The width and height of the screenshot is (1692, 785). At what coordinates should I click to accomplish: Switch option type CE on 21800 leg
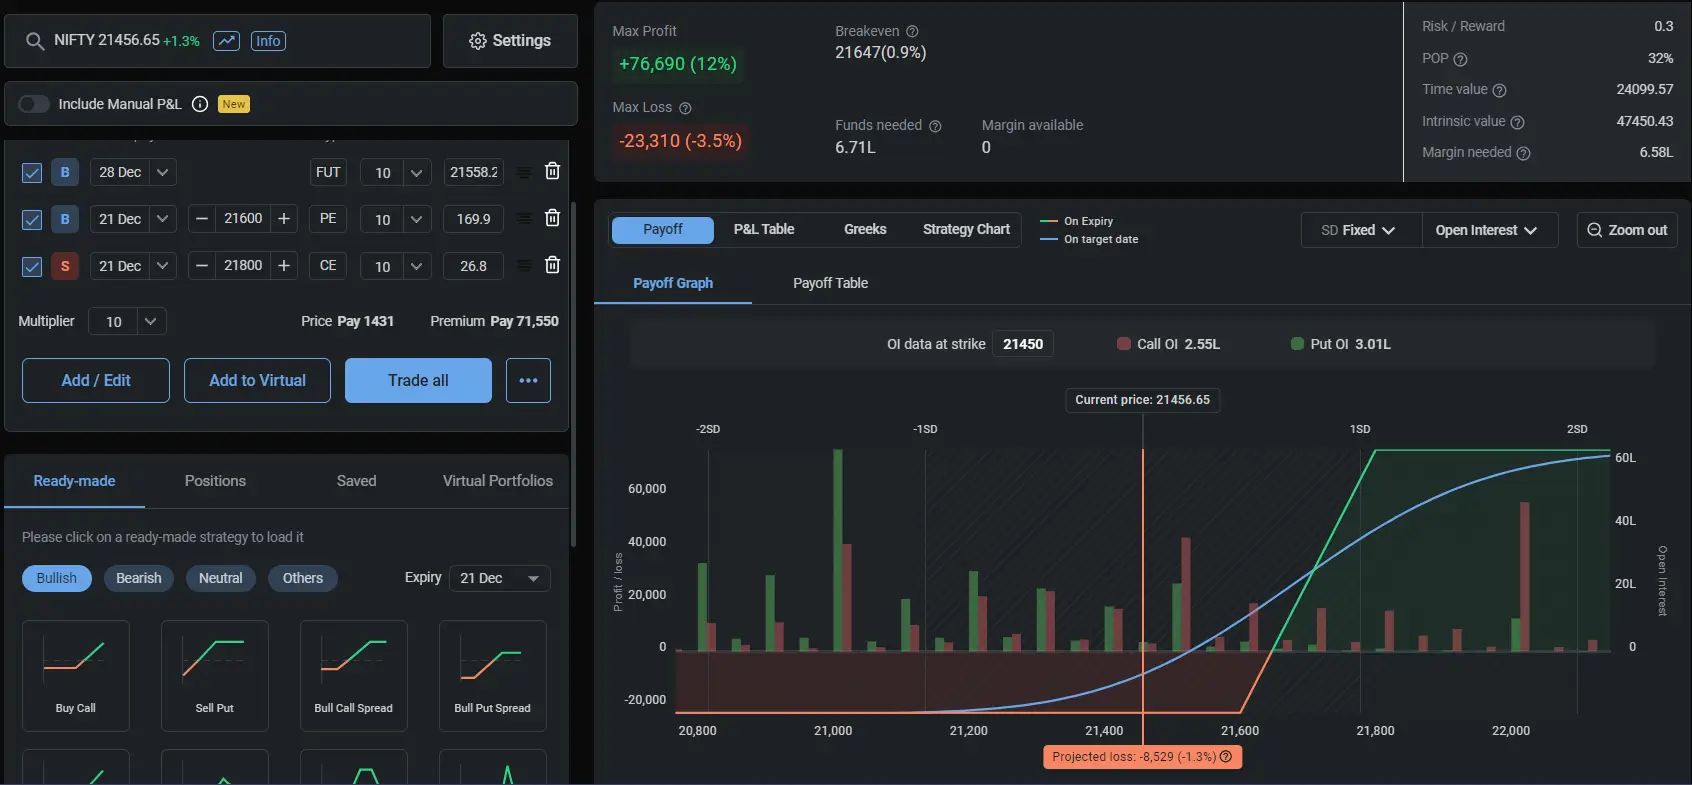328,266
